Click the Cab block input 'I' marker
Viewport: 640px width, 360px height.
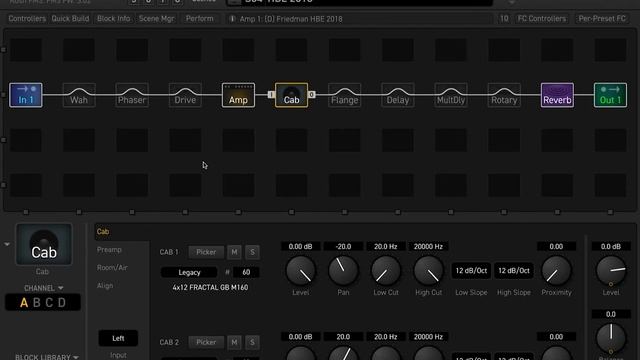pyautogui.click(x=271, y=95)
